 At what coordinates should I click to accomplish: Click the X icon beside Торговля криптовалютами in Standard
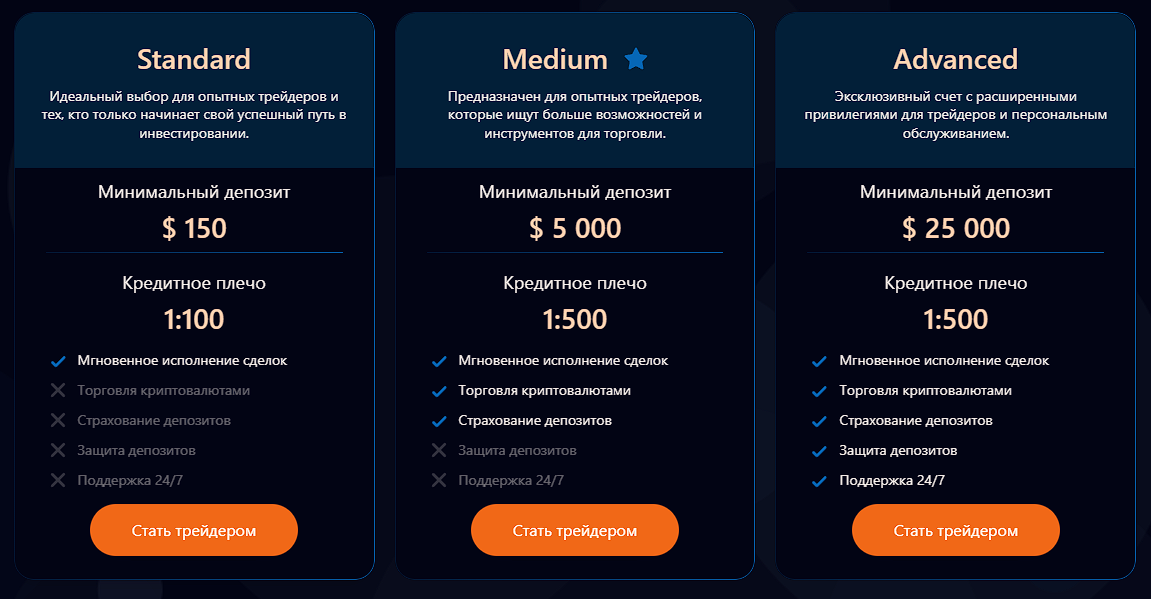tap(57, 391)
